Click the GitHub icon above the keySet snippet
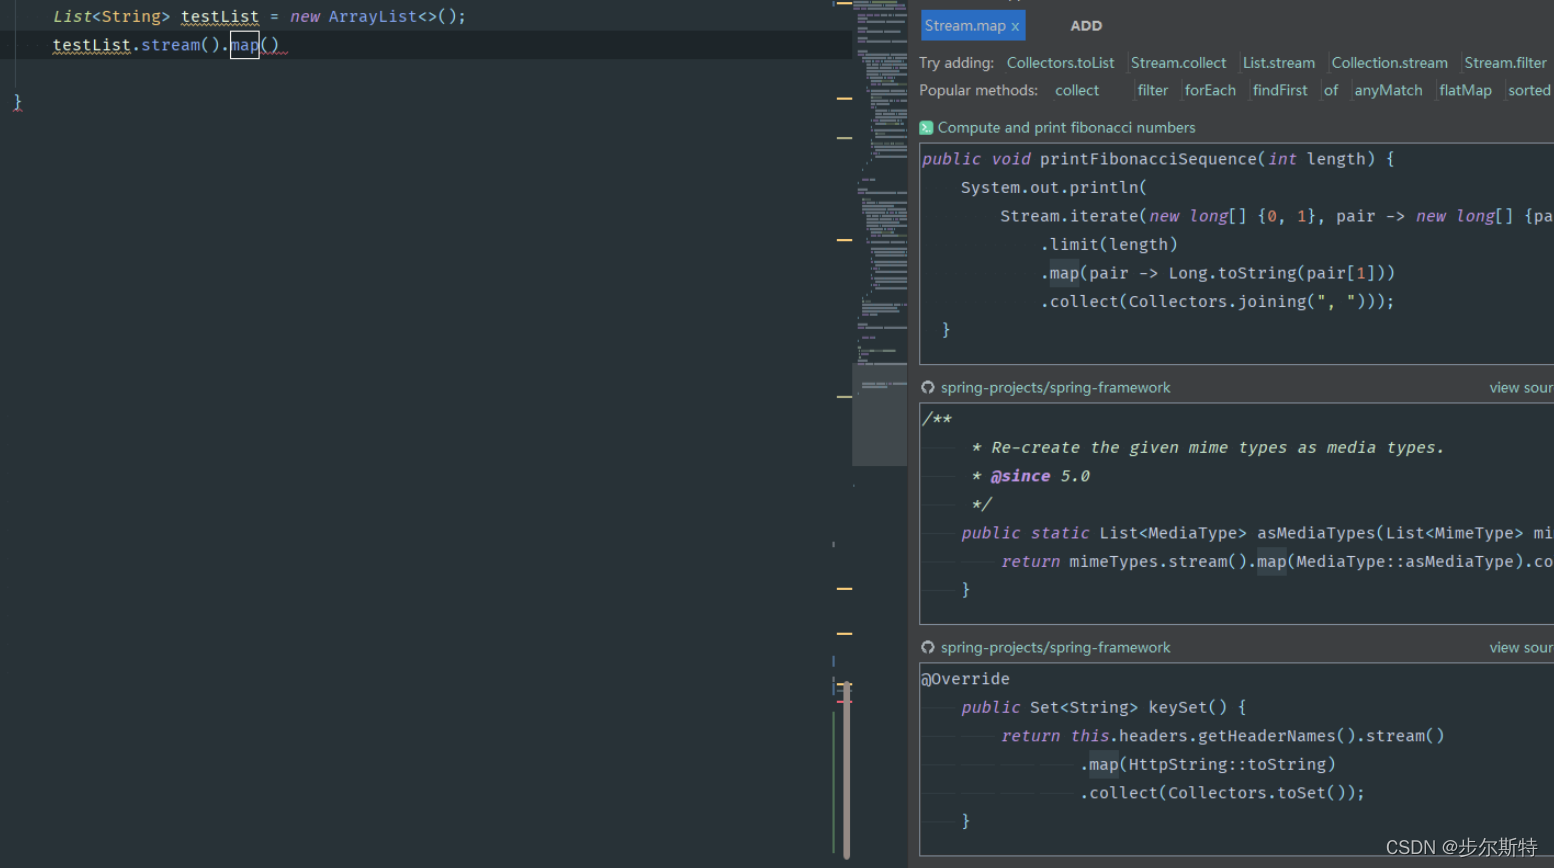The width and height of the screenshot is (1554, 868). pos(928,648)
